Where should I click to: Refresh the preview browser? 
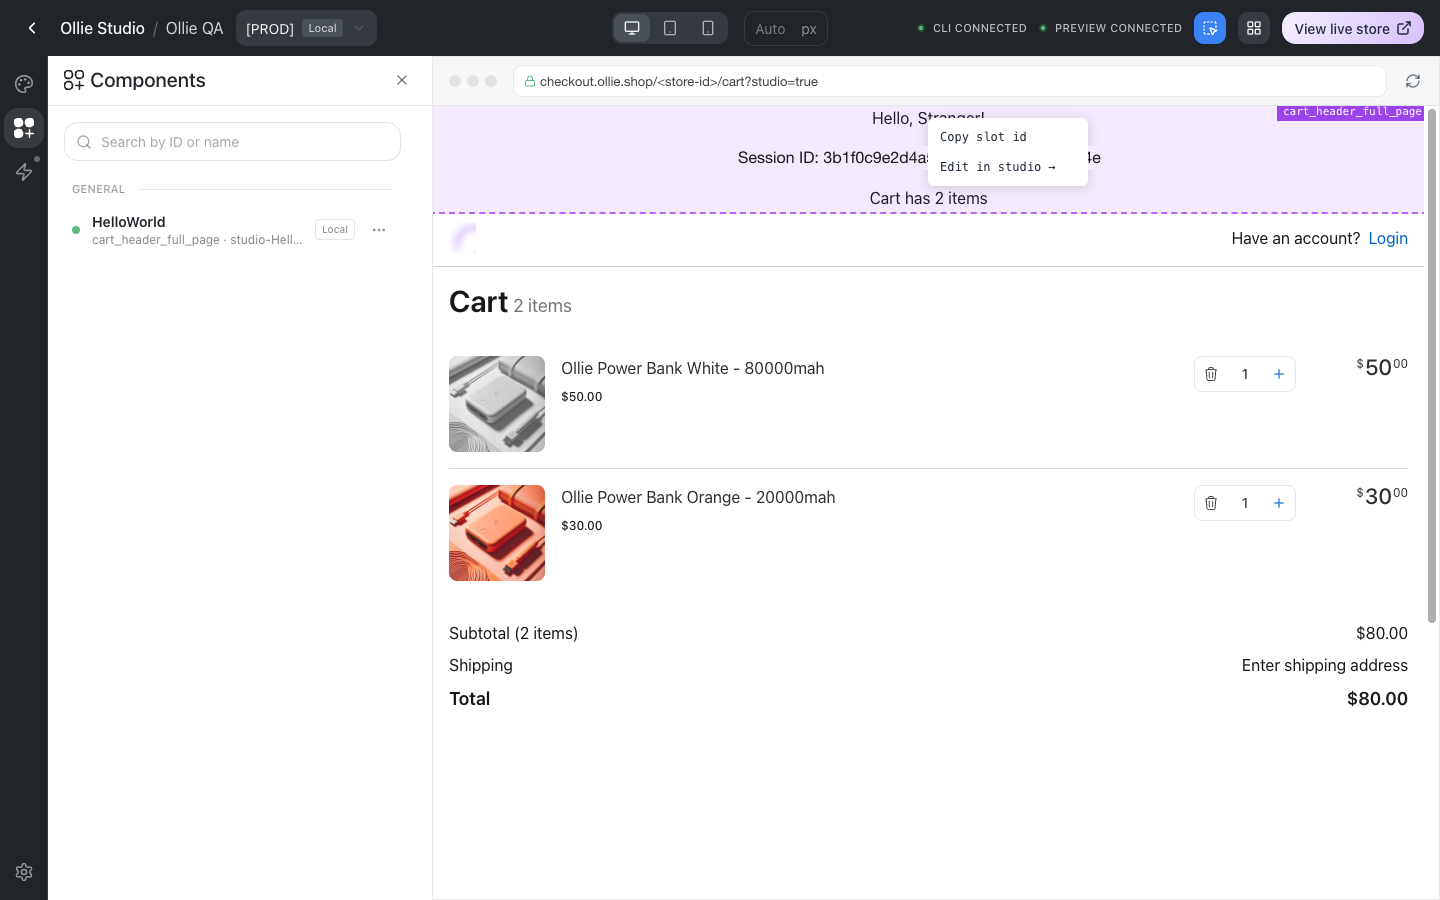coord(1413,81)
